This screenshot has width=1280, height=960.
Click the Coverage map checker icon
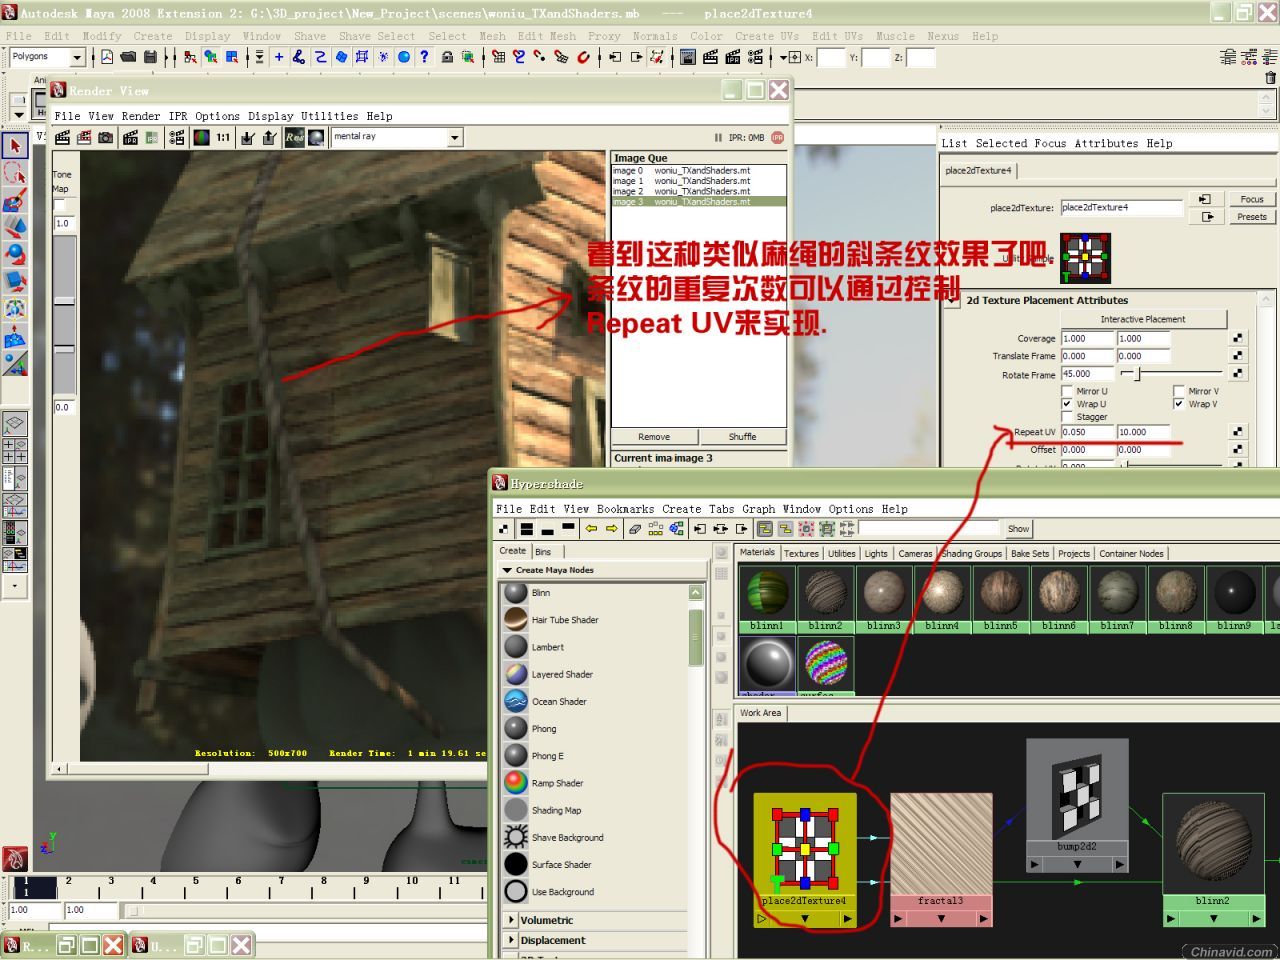[1238, 338]
